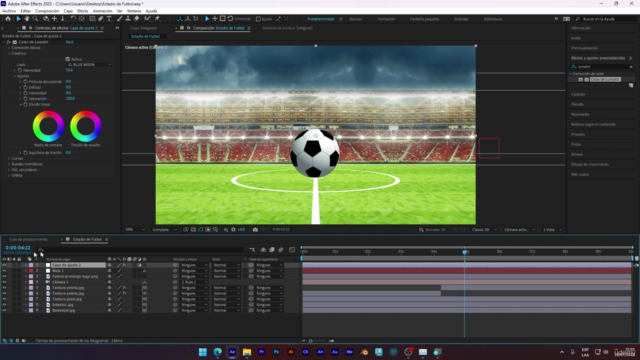Select the Zoom magnifier tool
This screenshot has height=360, width=640.
click(36, 19)
